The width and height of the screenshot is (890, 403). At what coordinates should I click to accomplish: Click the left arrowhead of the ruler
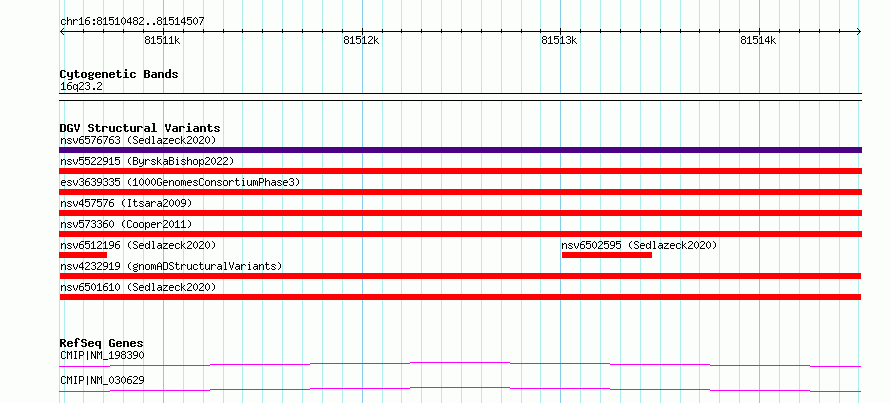(x=62, y=31)
